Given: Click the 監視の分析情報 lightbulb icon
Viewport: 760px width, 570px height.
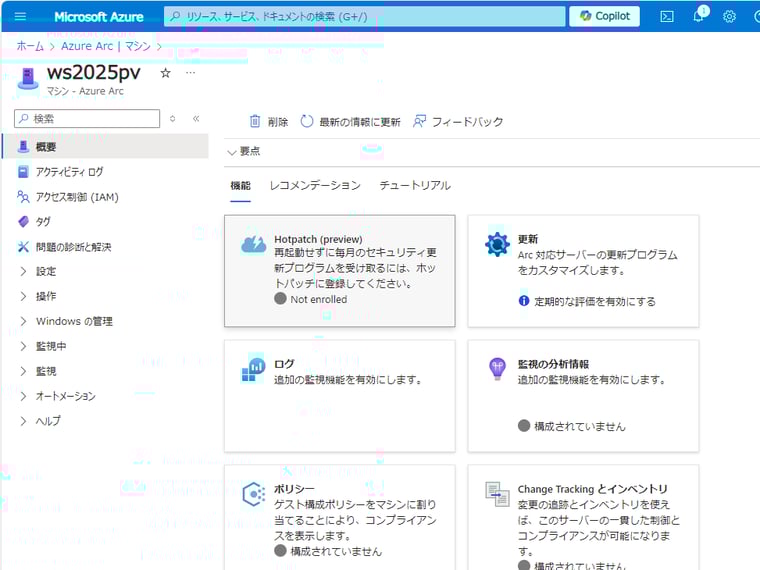Looking at the screenshot, I should click(x=497, y=369).
